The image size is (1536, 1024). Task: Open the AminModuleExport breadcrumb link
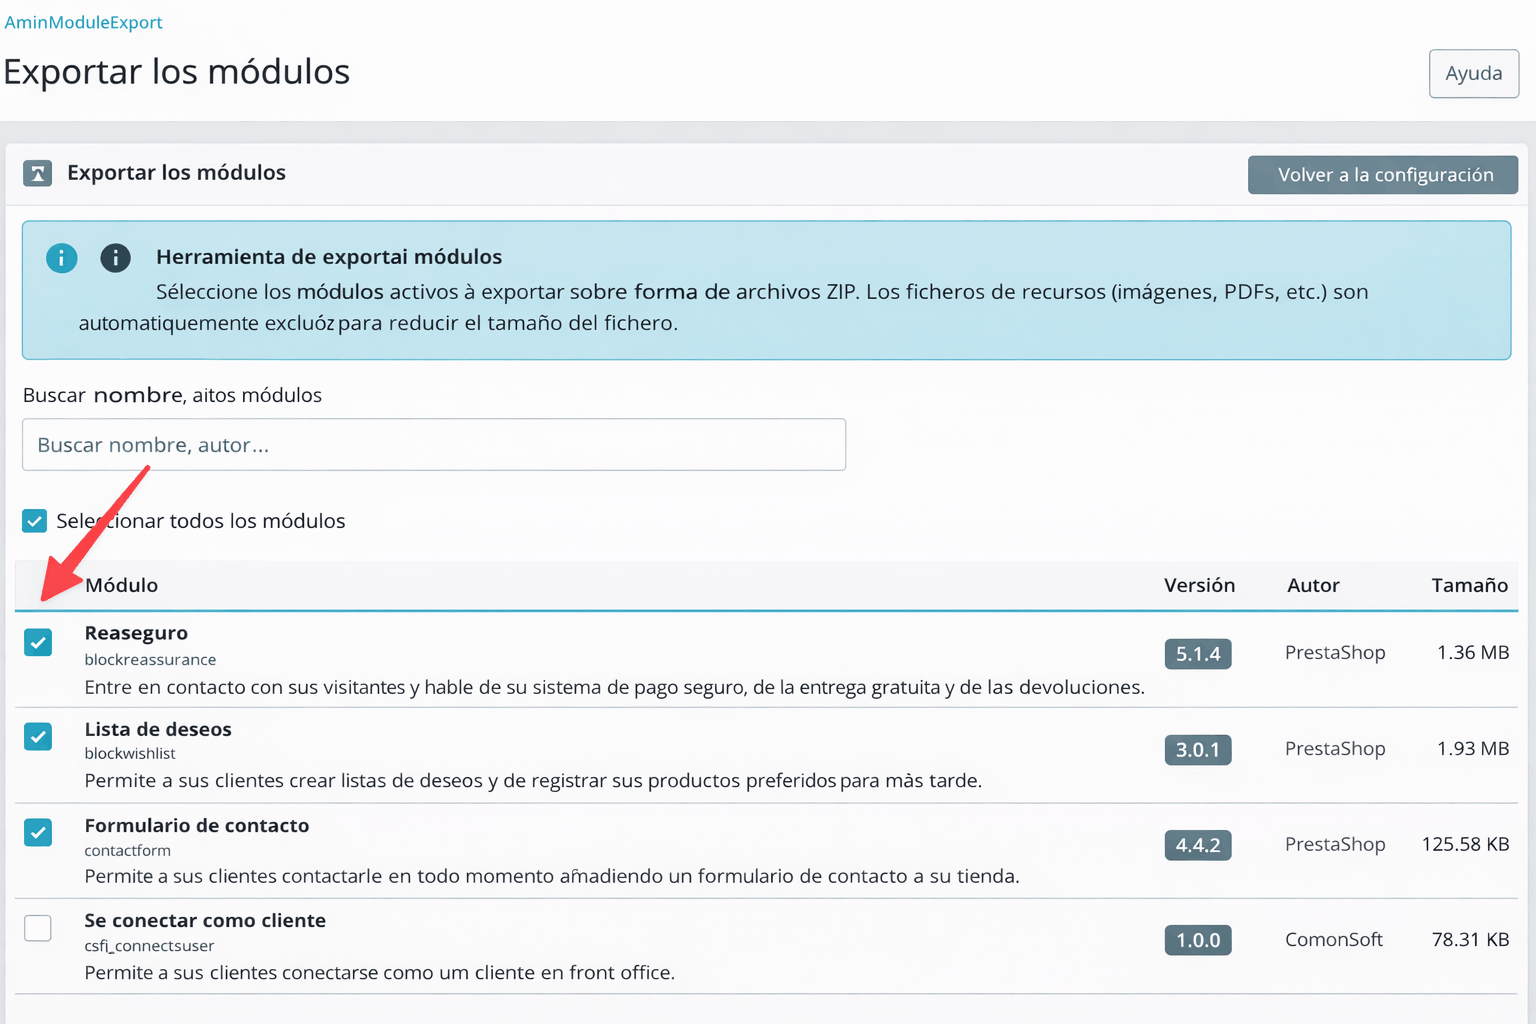[83, 22]
